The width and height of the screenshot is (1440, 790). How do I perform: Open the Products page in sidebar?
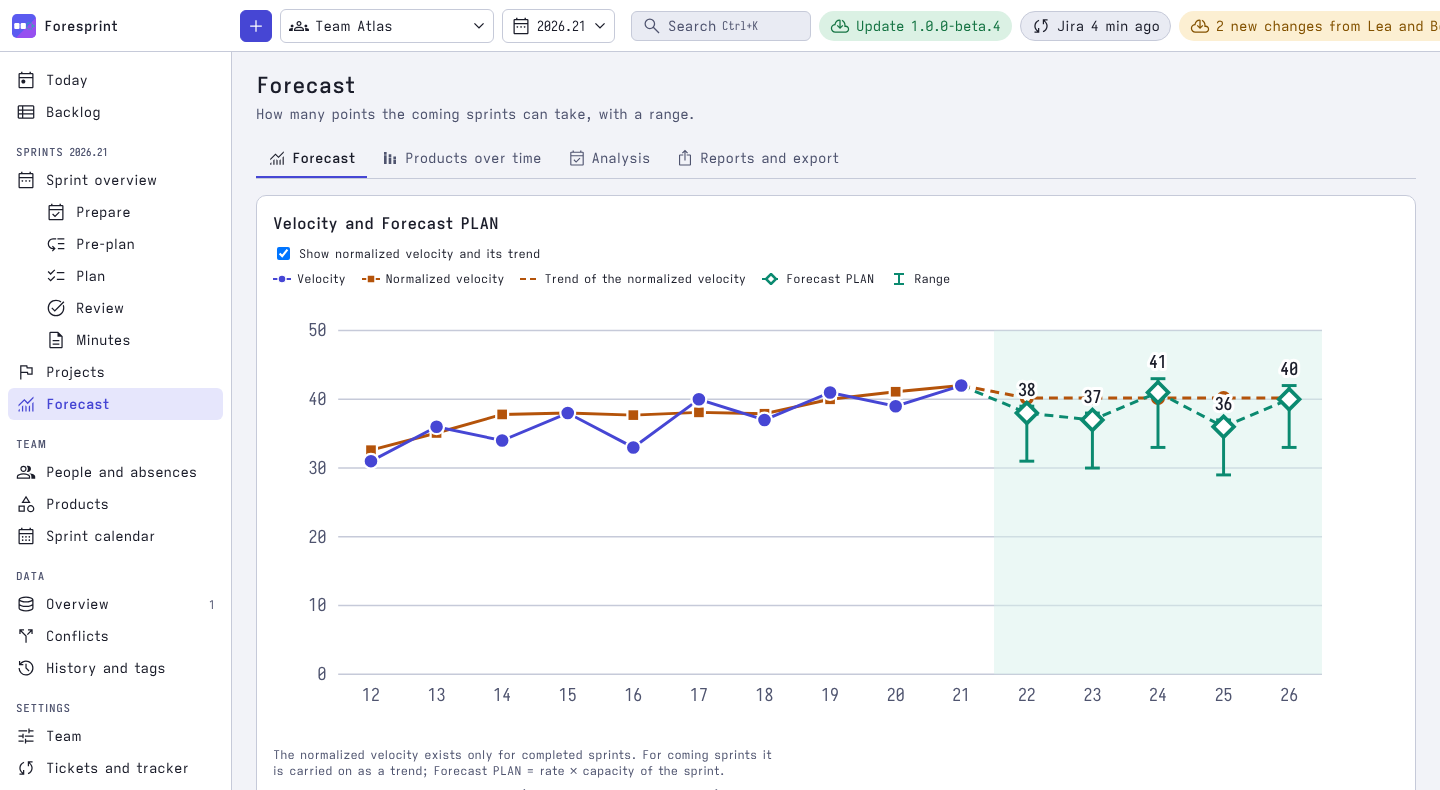pyautogui.click(x=116, y=504)
